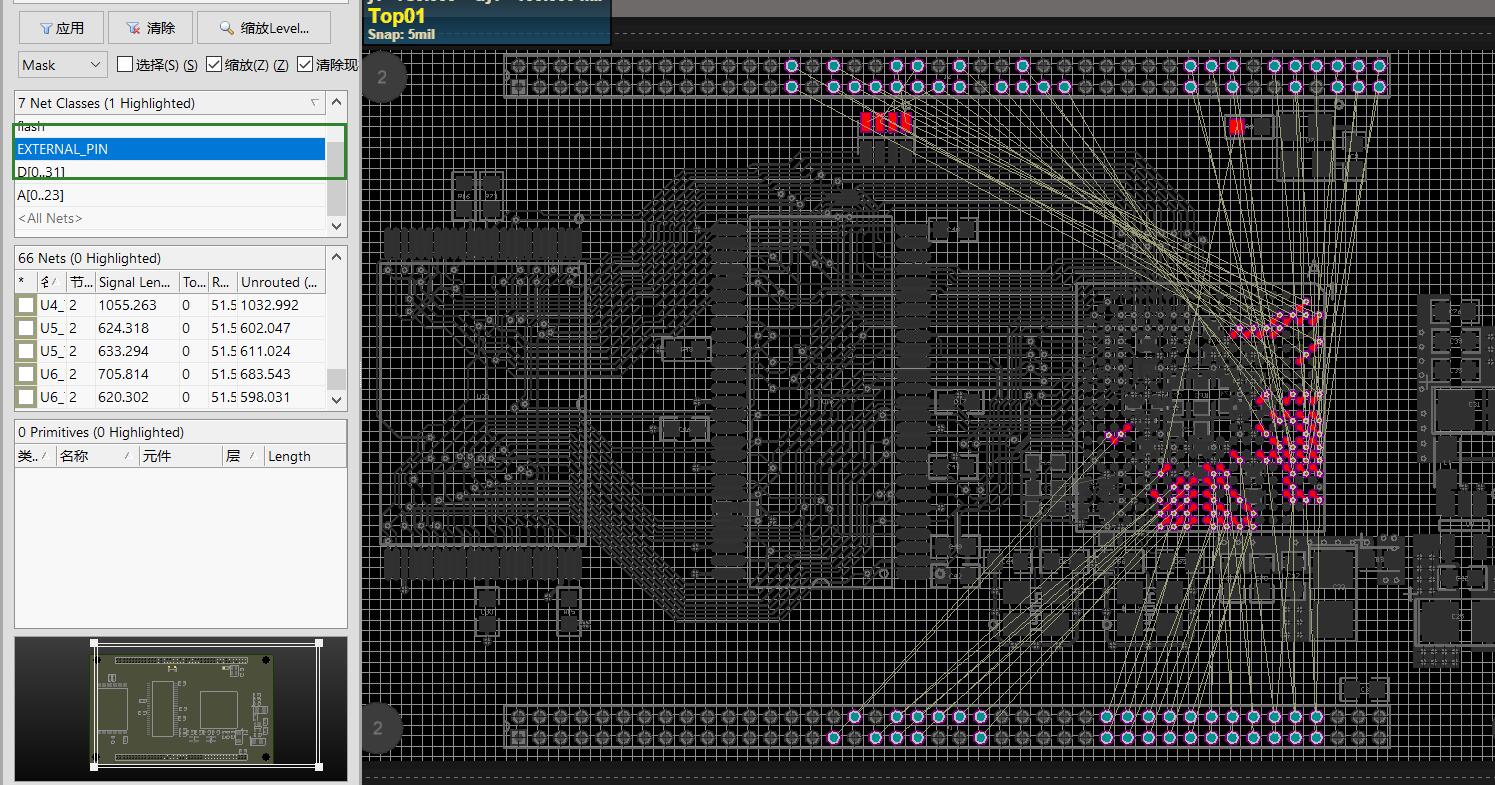The height and width of the screenshot is (785, 1495).
Task: Click the board preview thumbnail
Action: pyautogui.click(x=180, y=707)
